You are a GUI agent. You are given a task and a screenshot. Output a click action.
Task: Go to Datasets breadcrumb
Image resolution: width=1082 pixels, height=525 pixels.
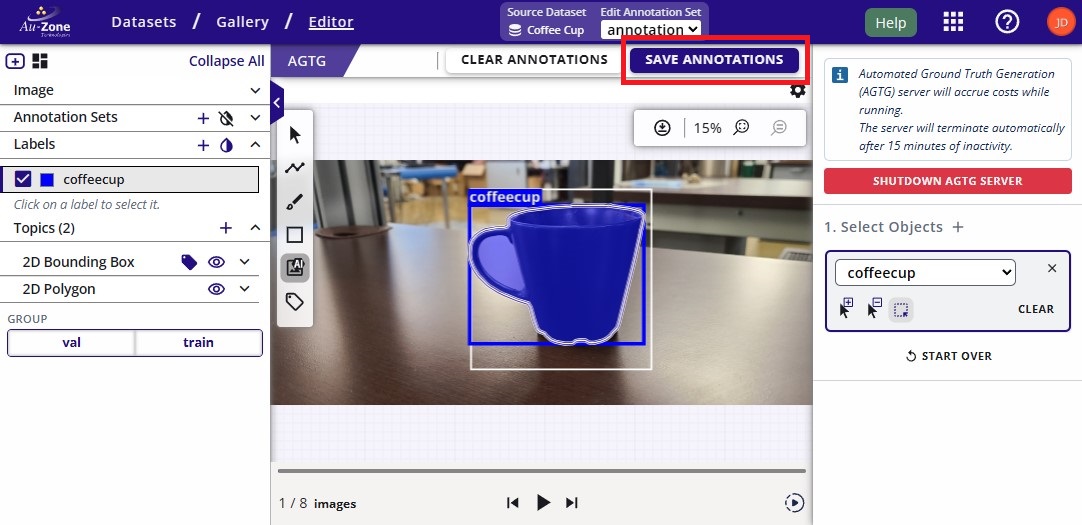(x=144, y=22)
